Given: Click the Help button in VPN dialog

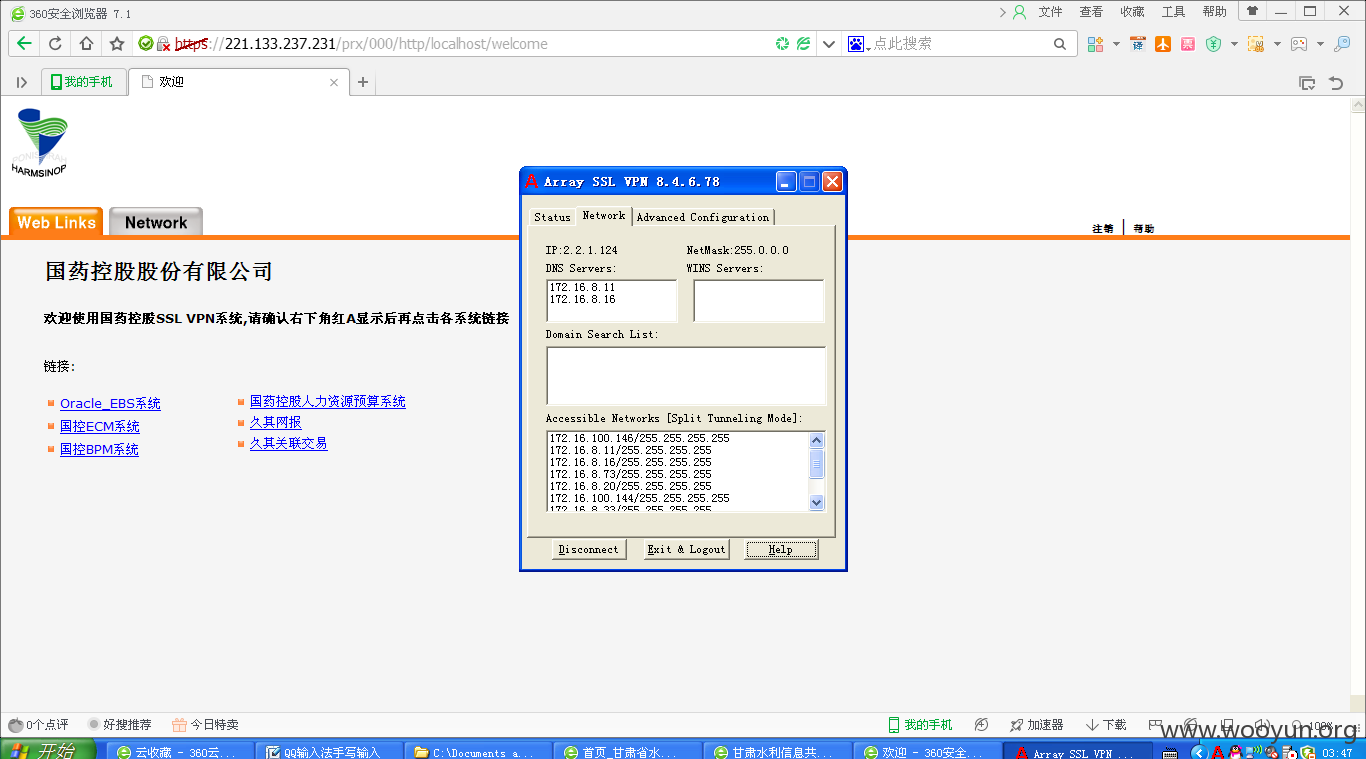Looking at the screenshot, I should pyautogui.click(x=781, y=549).
